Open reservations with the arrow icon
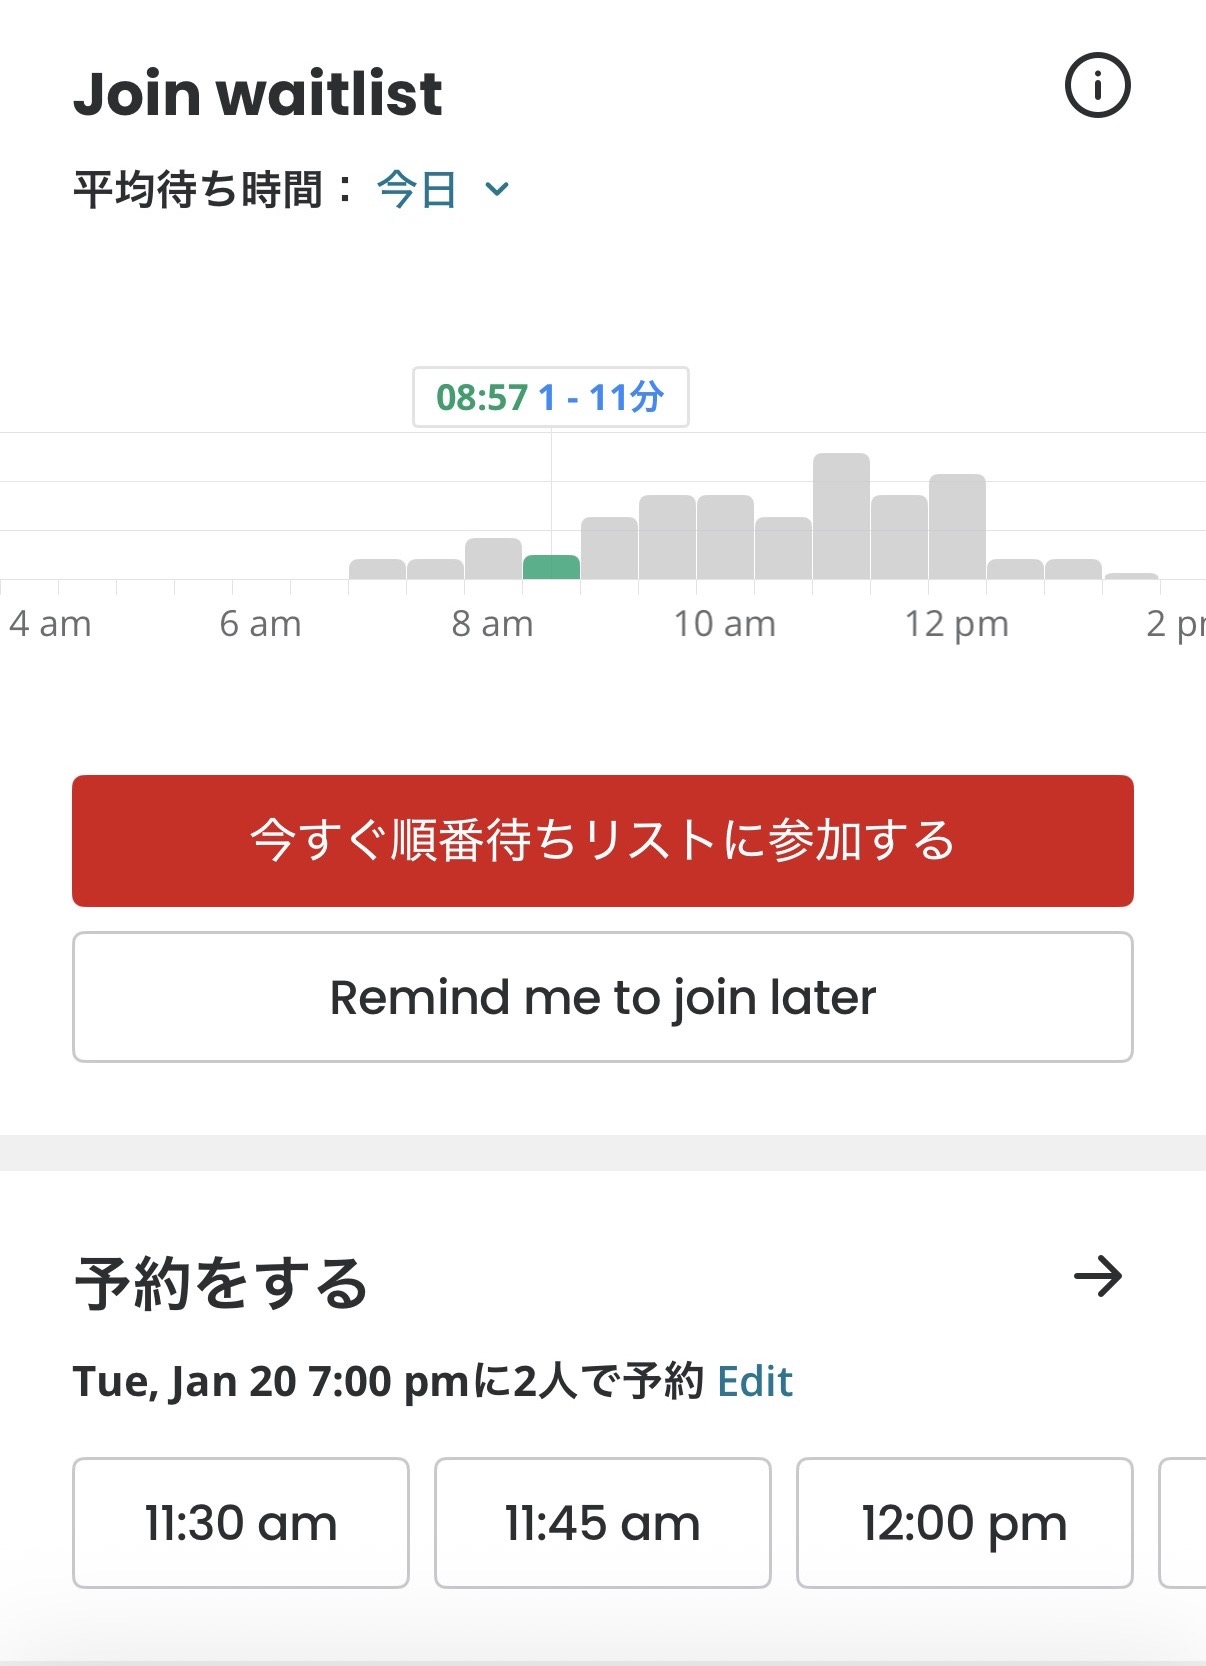This screenshot has height=1666, width=1206. click(1098, 1277)
